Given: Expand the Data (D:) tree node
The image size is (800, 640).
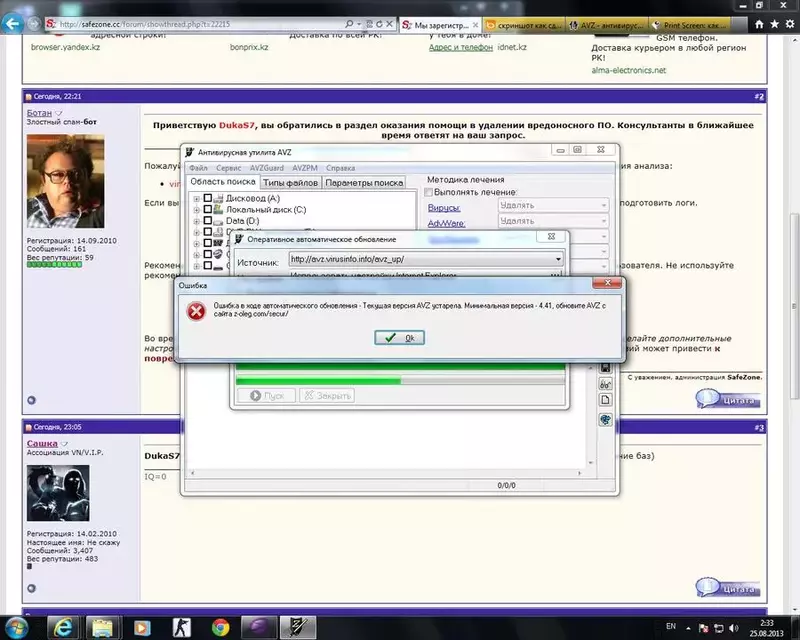Looking at the screenshot, I should point(196,221).
